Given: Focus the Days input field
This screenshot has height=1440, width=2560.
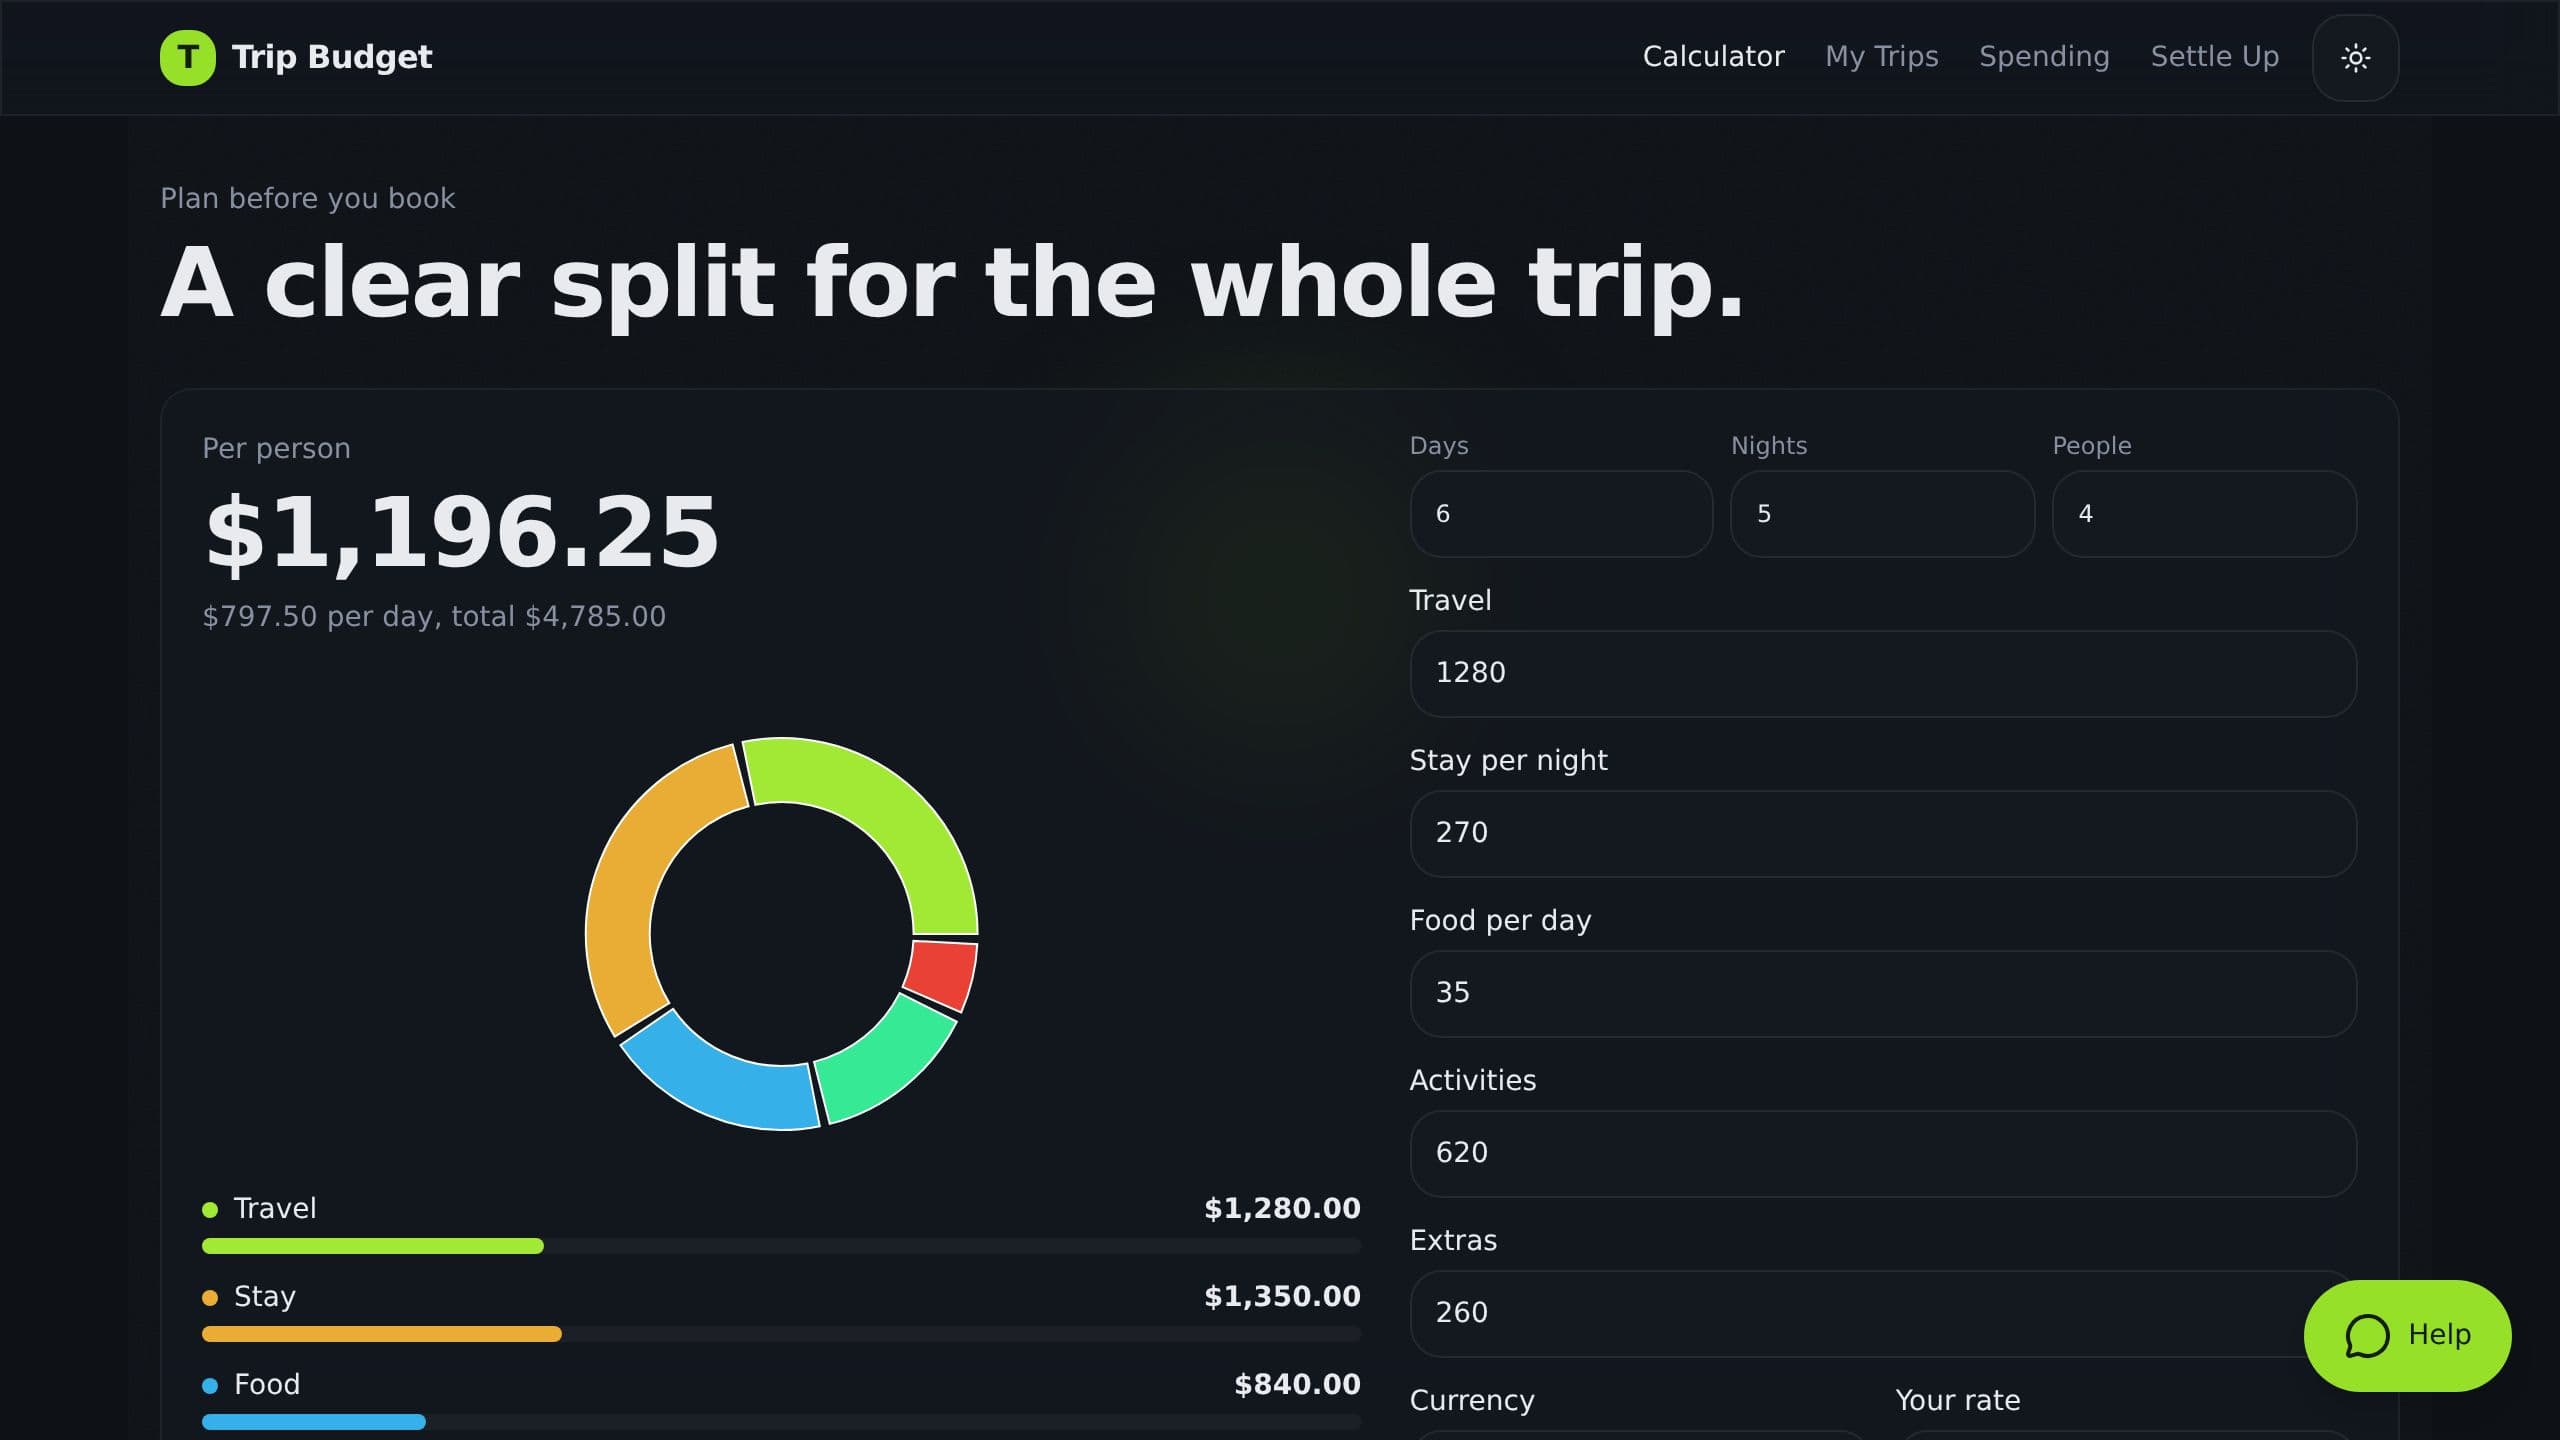Looking at the screenshot, I should [x=1561, y=514].
